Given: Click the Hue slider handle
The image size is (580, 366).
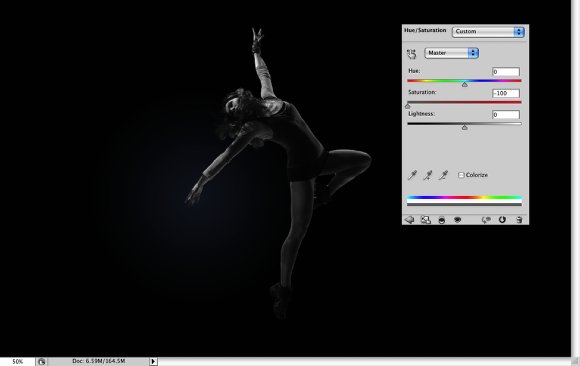Looking at the screenshot, I should [465, 85].
